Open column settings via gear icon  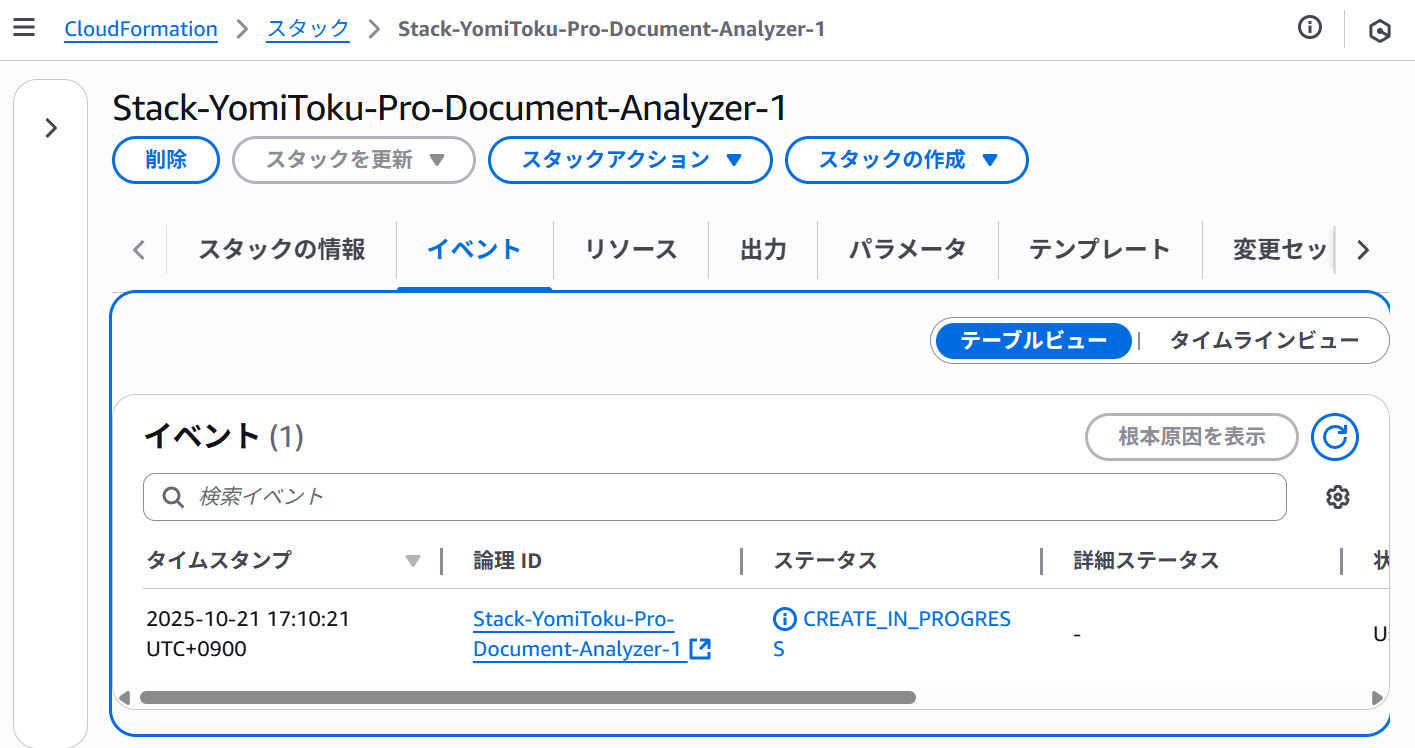[1338, 497]
